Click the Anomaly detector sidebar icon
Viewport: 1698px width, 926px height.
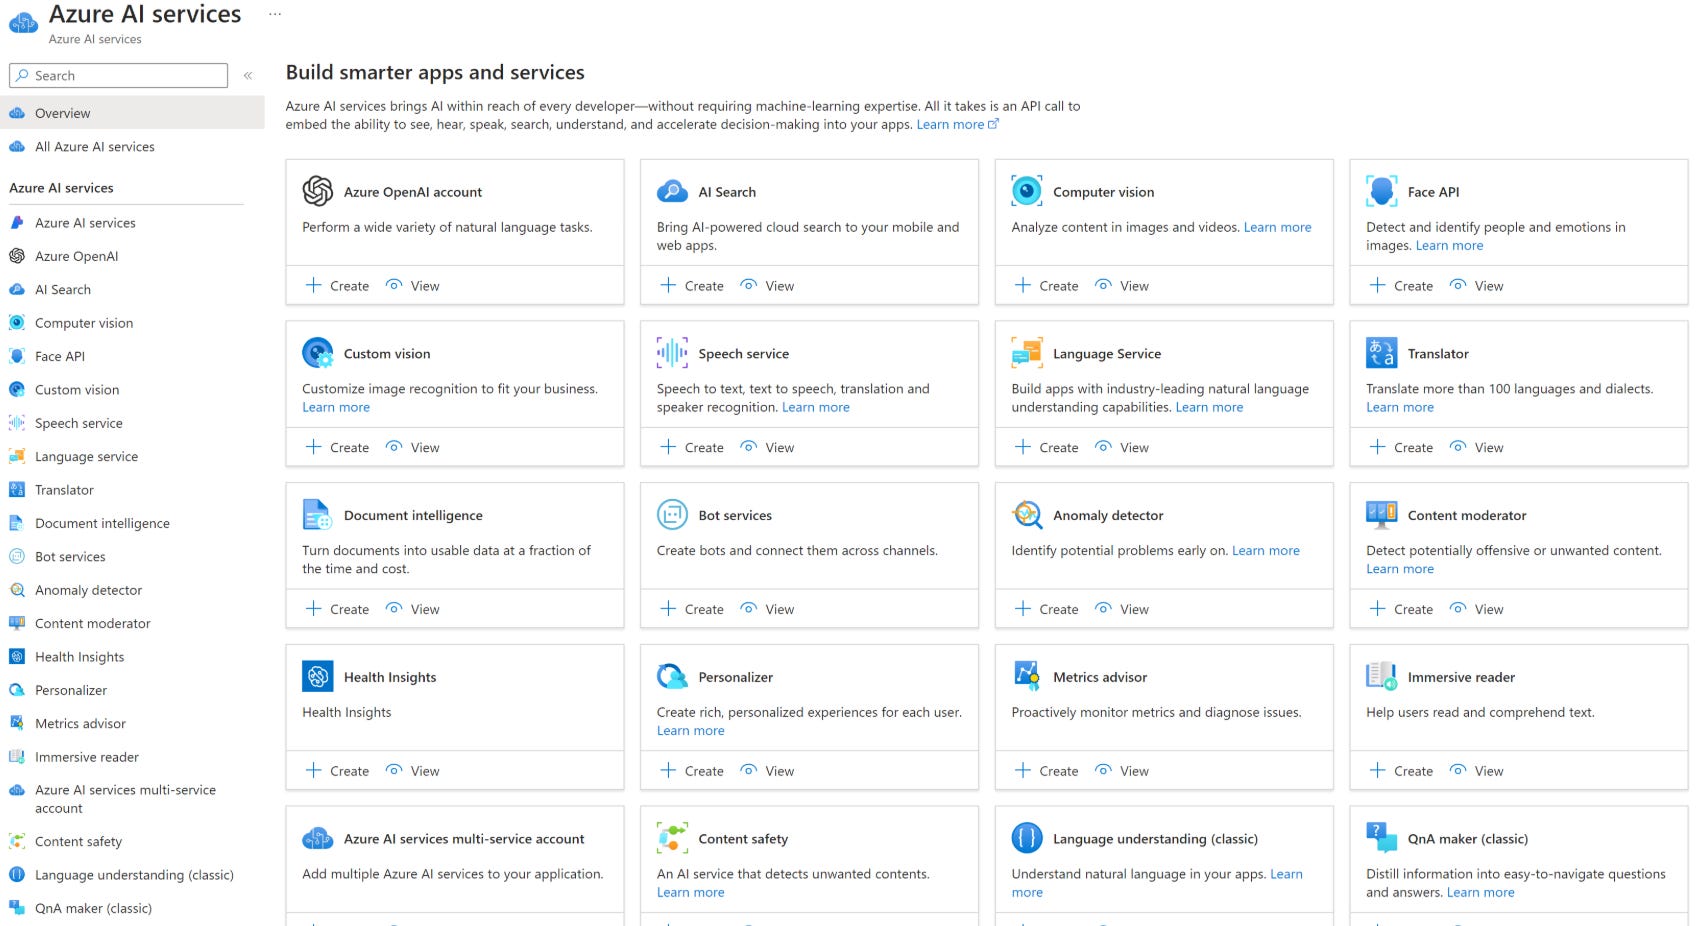17,590
